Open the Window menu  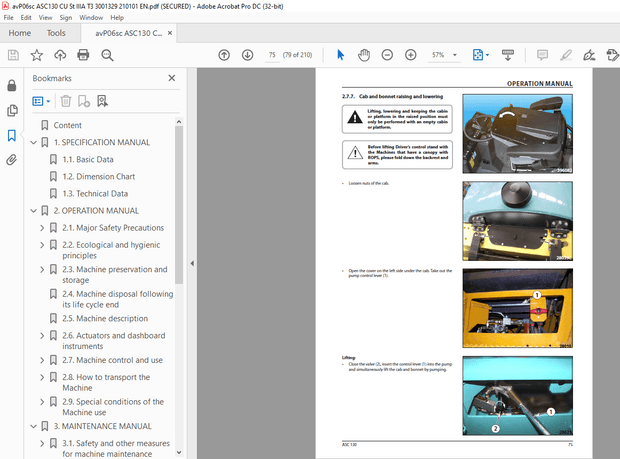(x=91, y=17)
